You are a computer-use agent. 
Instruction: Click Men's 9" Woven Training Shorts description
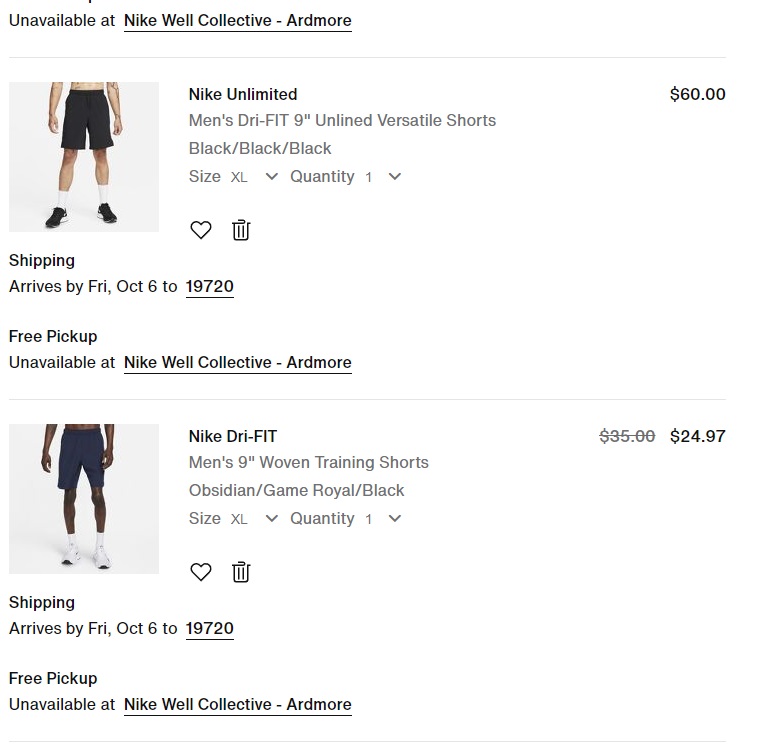pos(308,463)
